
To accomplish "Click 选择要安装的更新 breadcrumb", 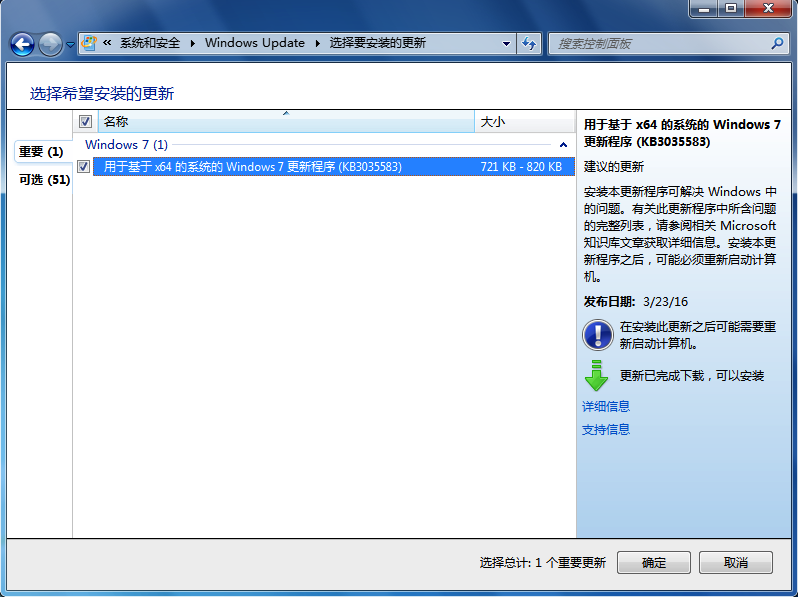I will tap(377, 43).
